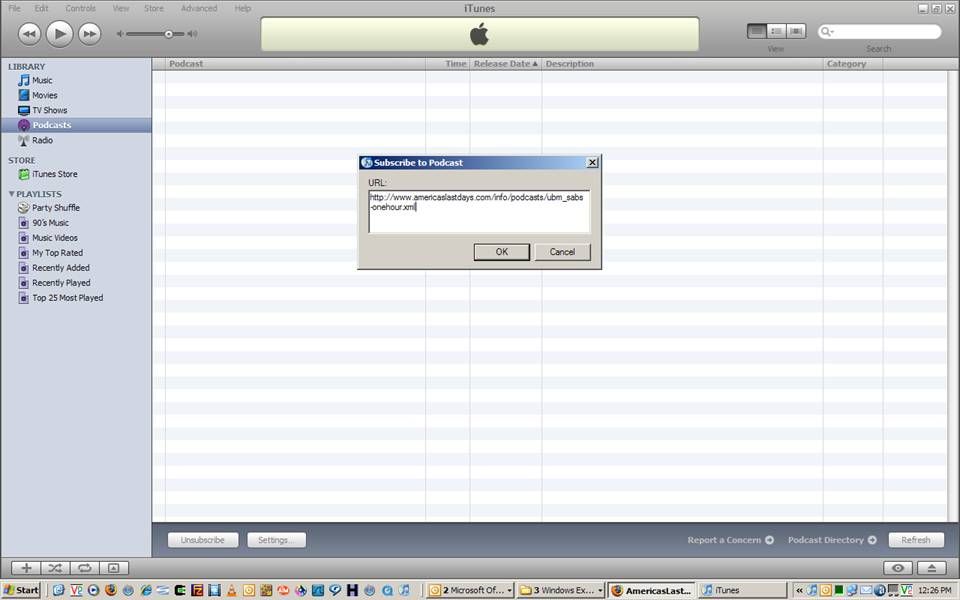The height and width of the screenshot is (600, 960).
Task: Toggle the browser eye button
Action: pos(898,568)
